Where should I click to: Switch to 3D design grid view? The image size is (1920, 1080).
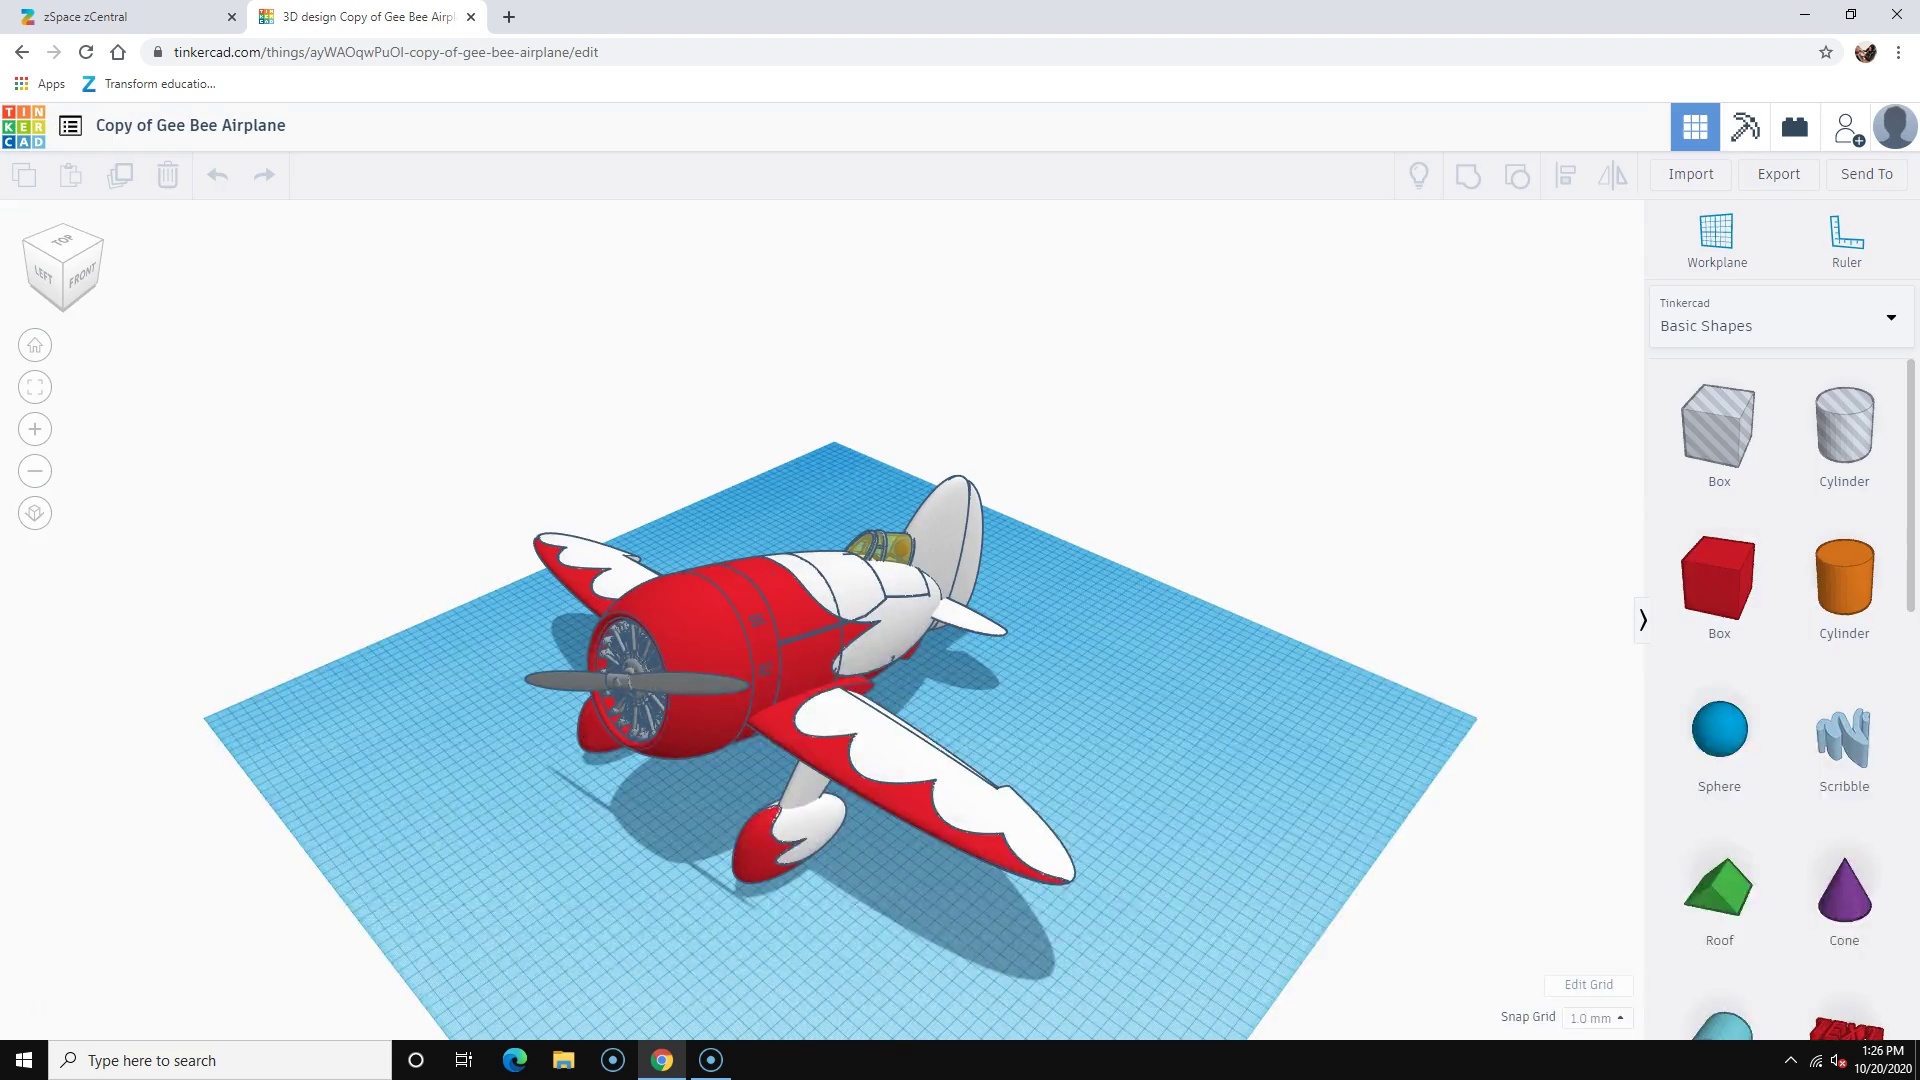[x=1695, y=127]
